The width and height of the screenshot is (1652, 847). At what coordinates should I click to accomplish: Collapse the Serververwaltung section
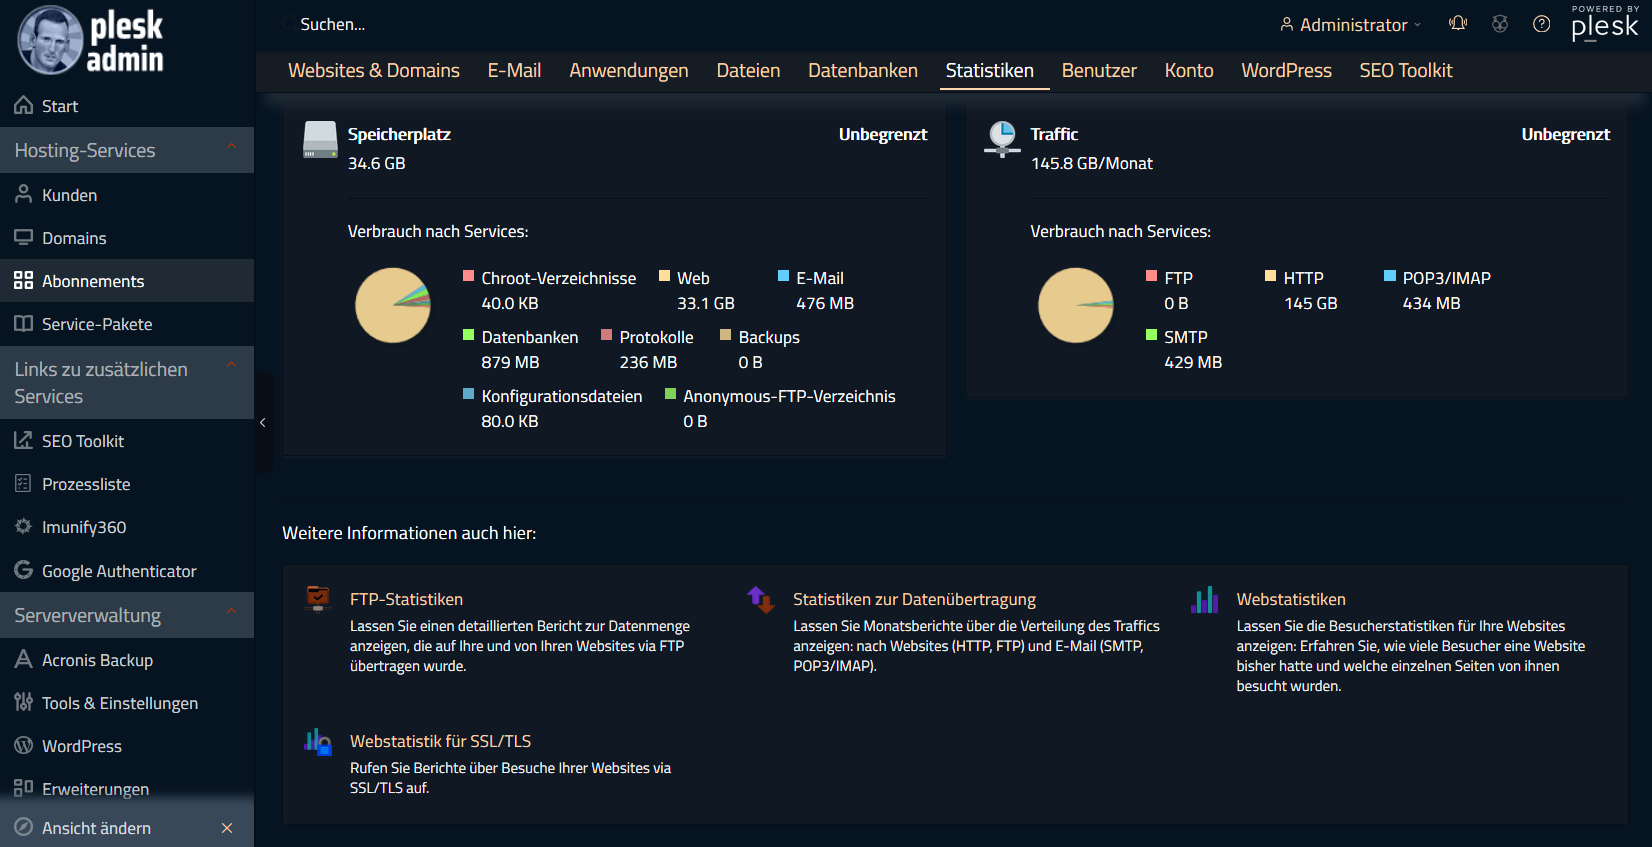click(x=232, y=612)
